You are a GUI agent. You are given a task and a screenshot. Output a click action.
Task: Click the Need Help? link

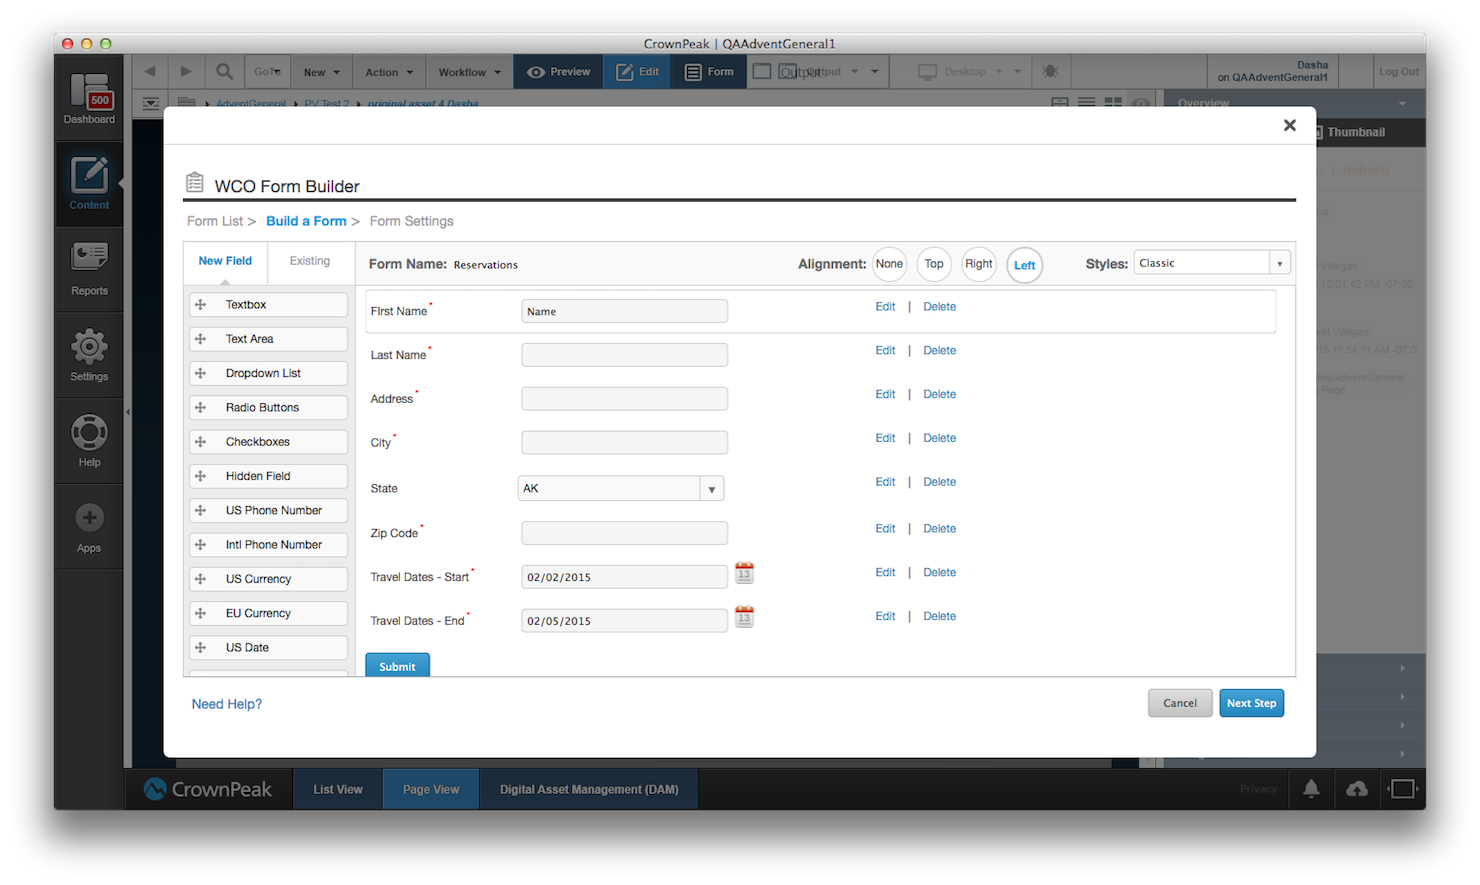tap(227, 704)
